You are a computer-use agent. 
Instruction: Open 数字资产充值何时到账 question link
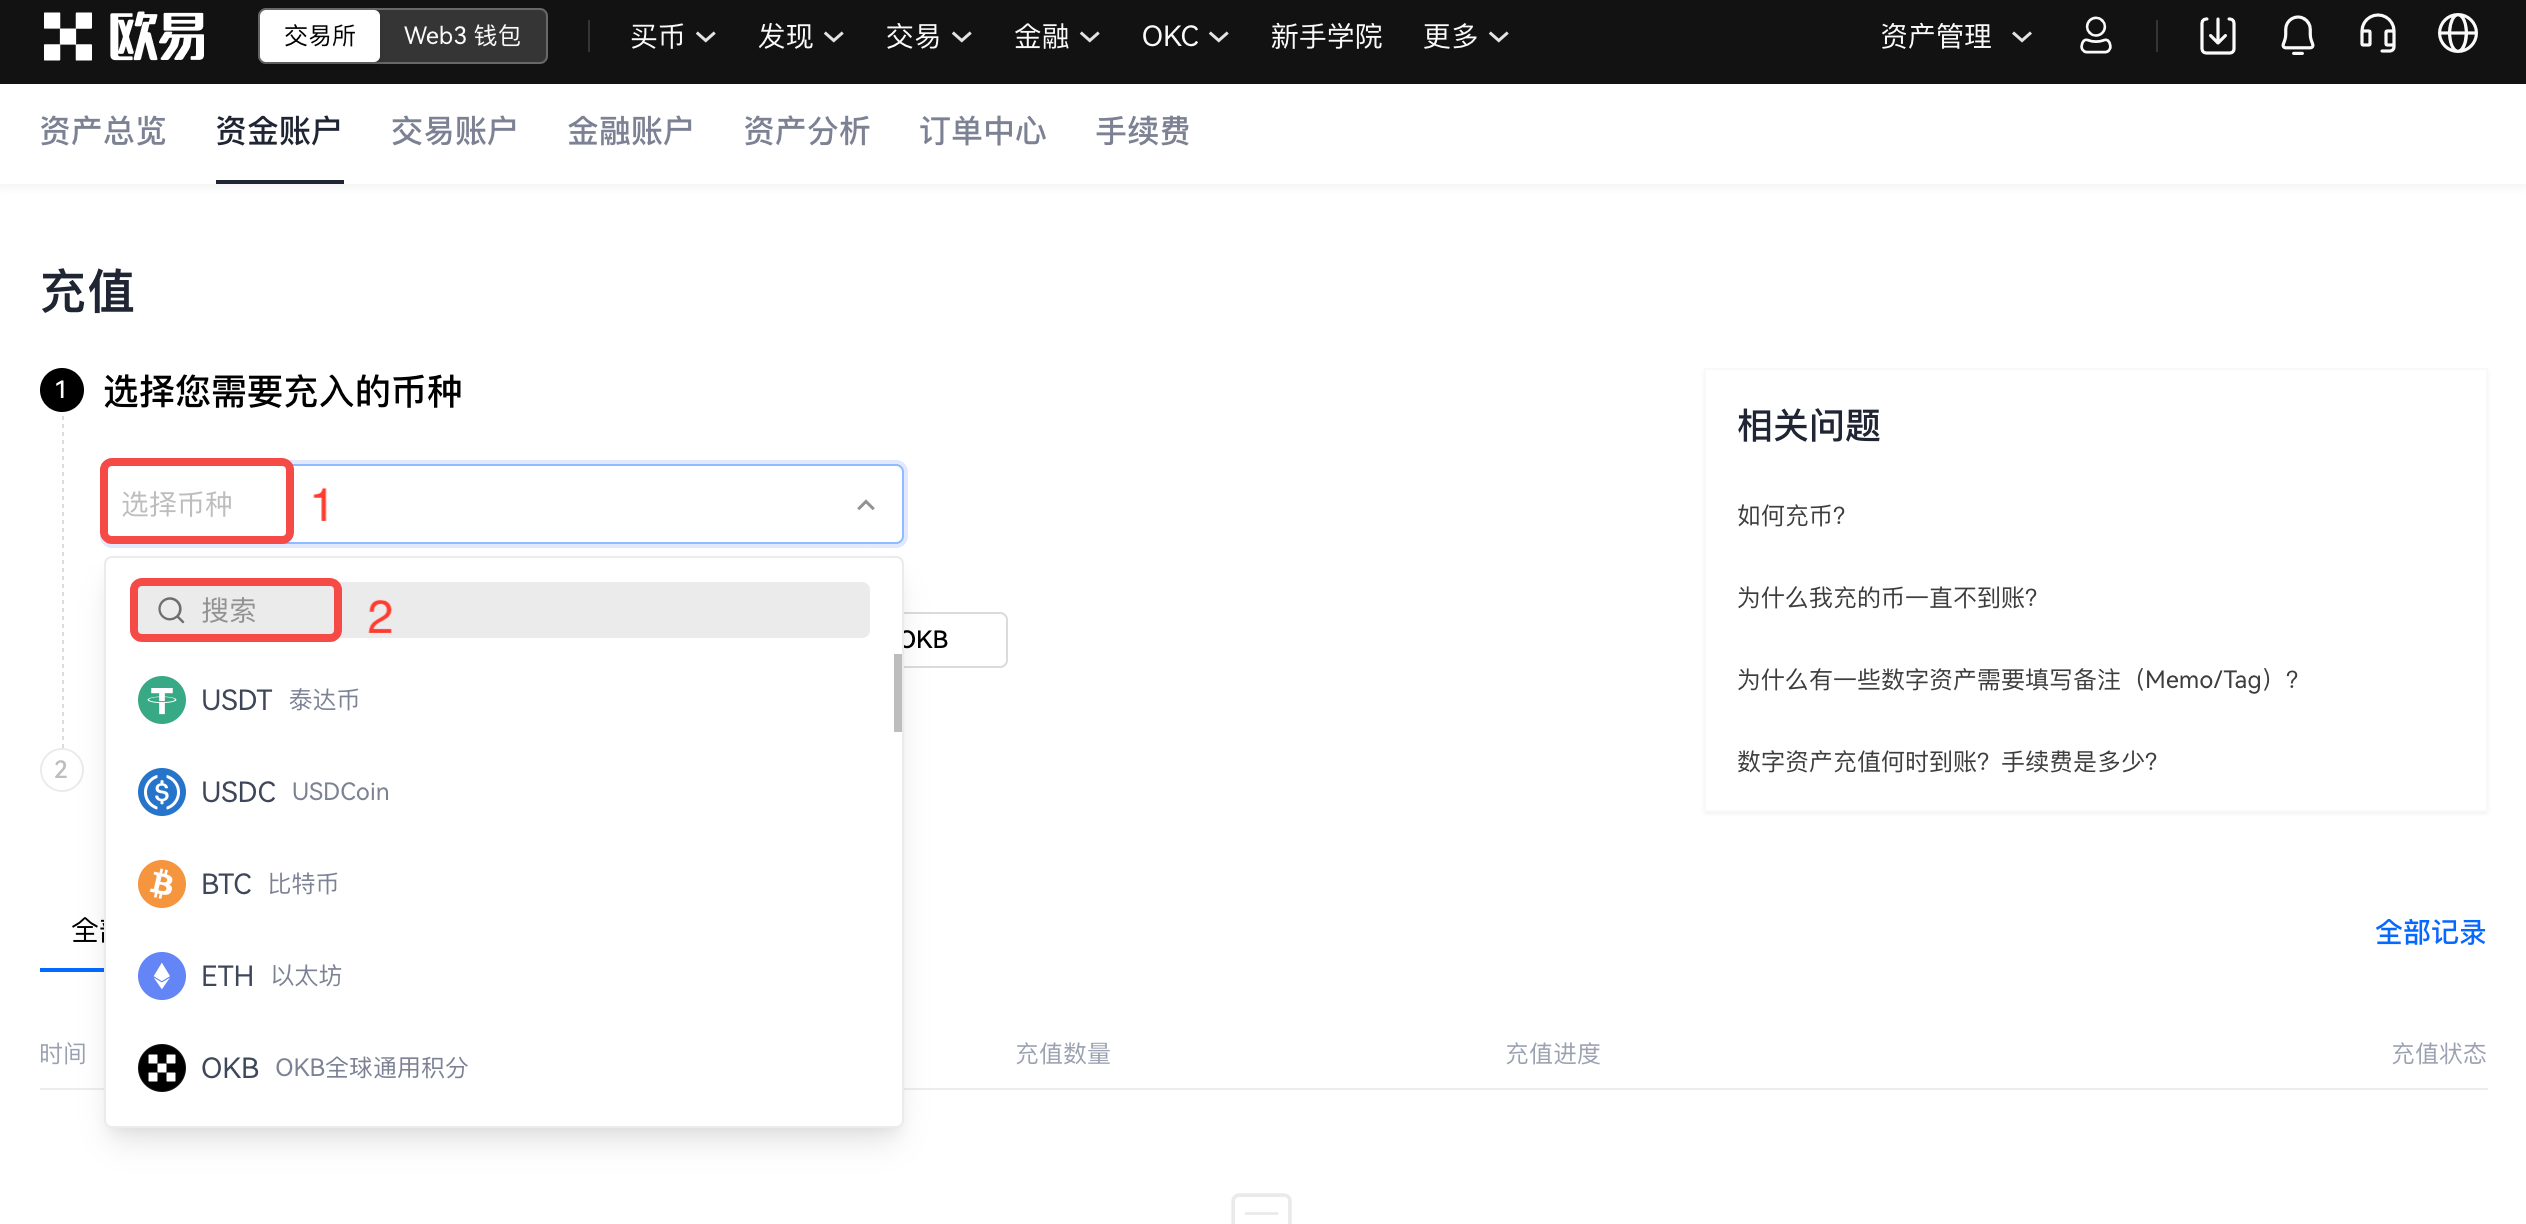coord(1947,762)
